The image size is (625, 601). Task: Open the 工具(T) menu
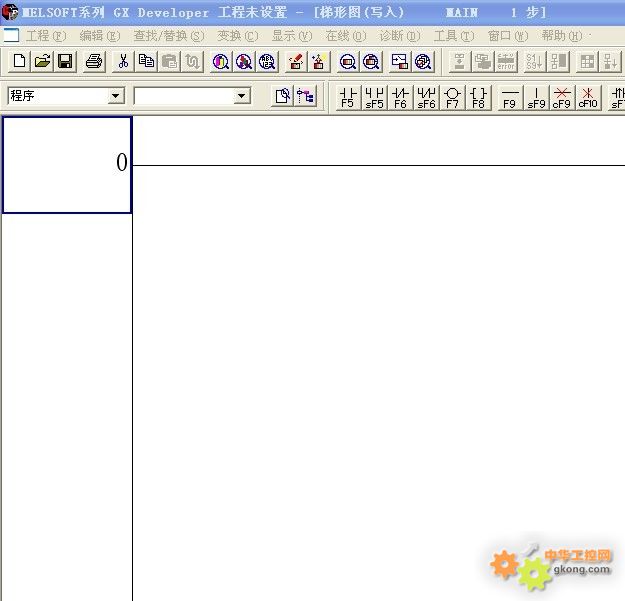click(x=454, y=36)
